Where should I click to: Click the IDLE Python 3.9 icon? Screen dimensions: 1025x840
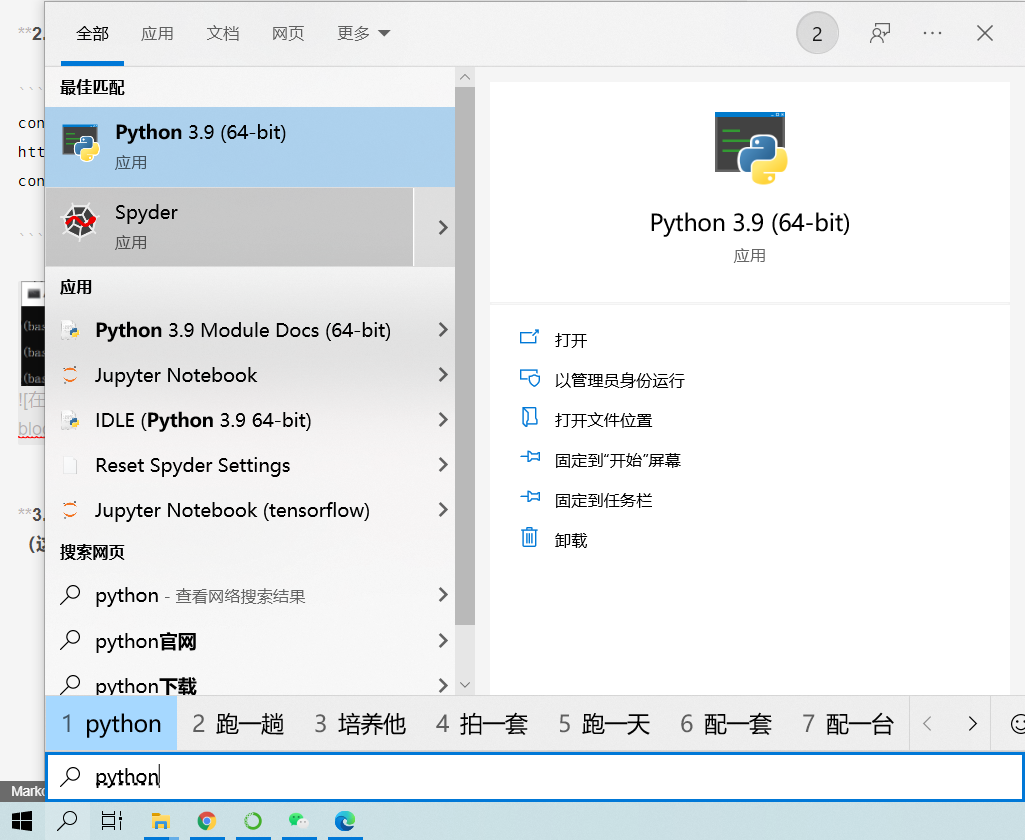click(x=70, y=420)
